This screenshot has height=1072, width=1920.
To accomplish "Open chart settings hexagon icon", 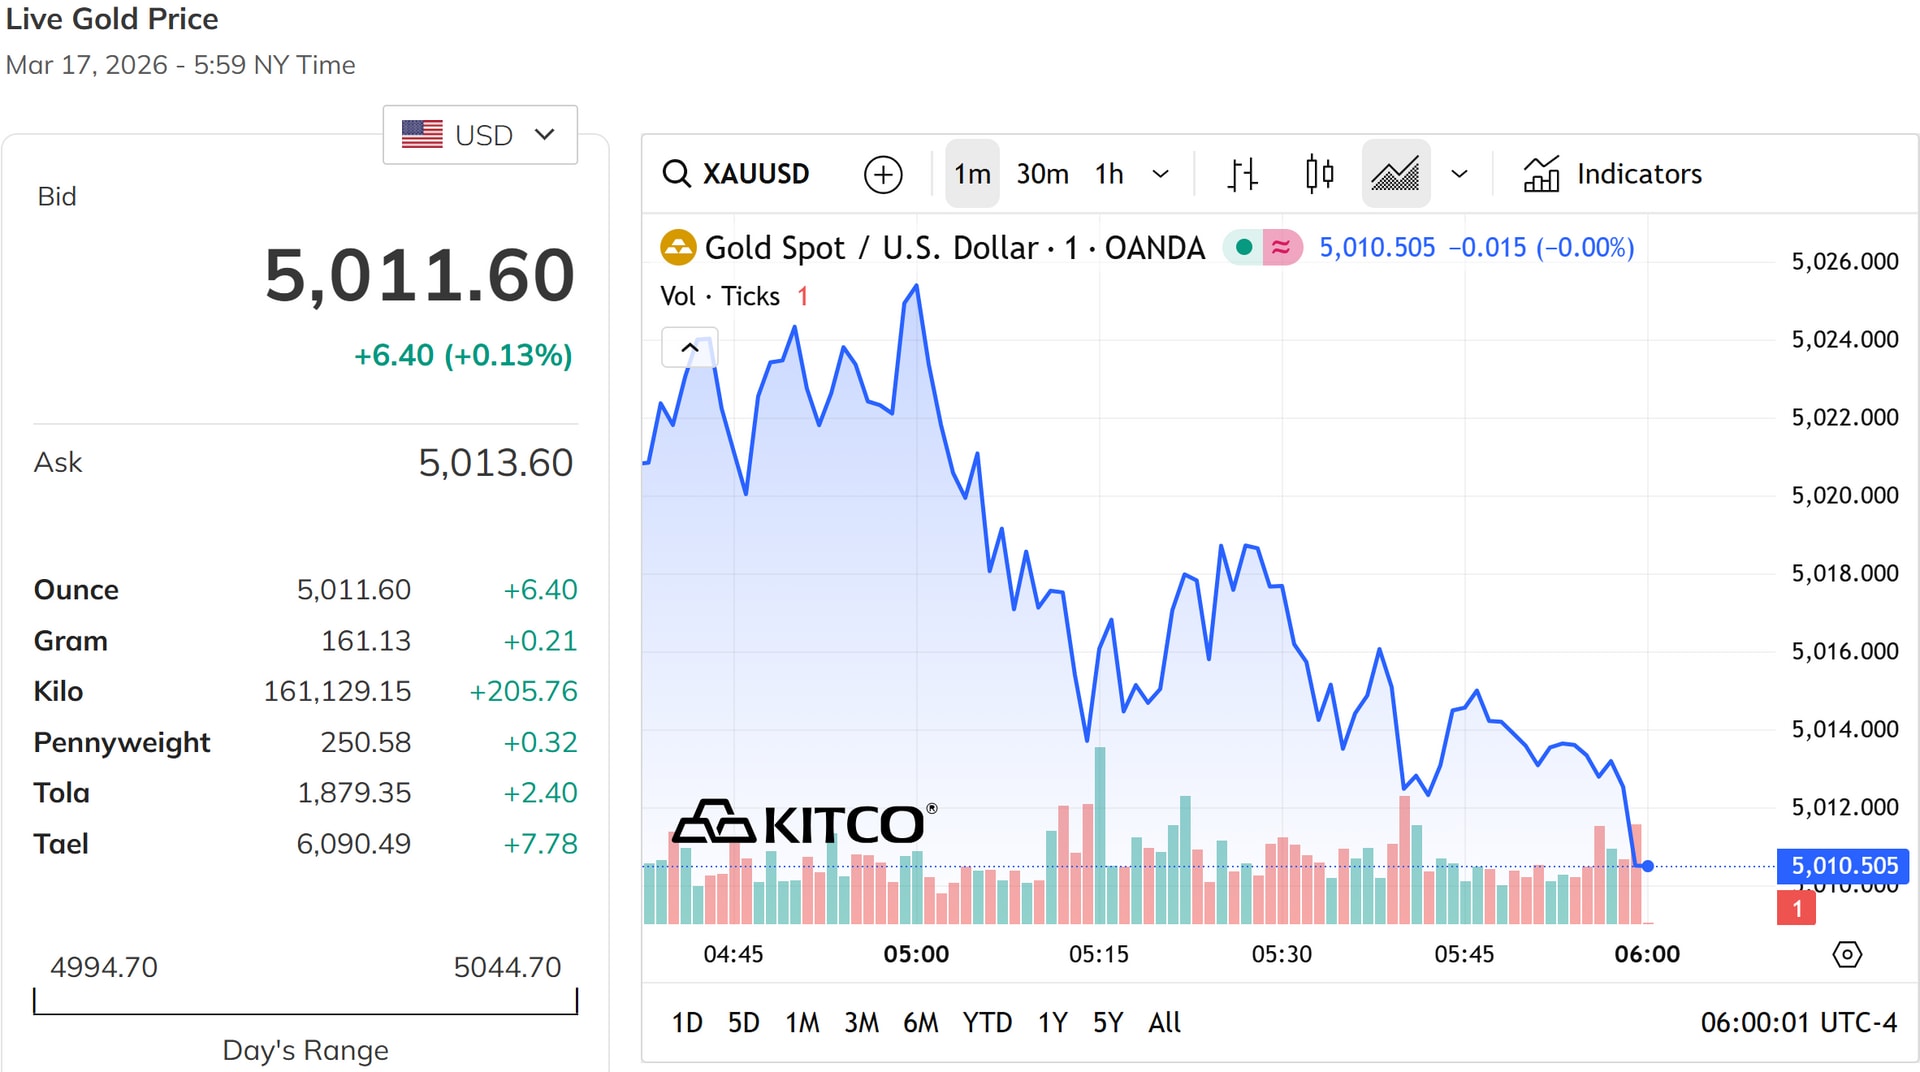I will [1846, 954].
